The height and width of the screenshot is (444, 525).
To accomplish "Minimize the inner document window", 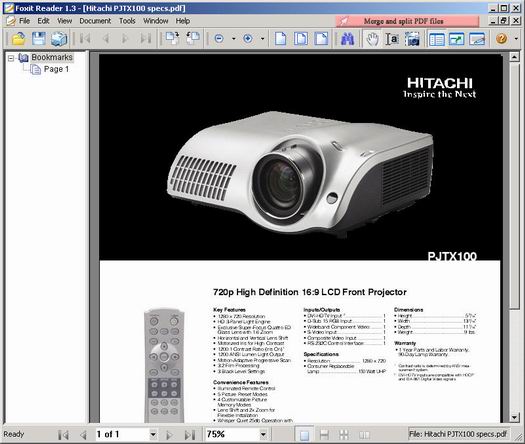I will [493, 21].
